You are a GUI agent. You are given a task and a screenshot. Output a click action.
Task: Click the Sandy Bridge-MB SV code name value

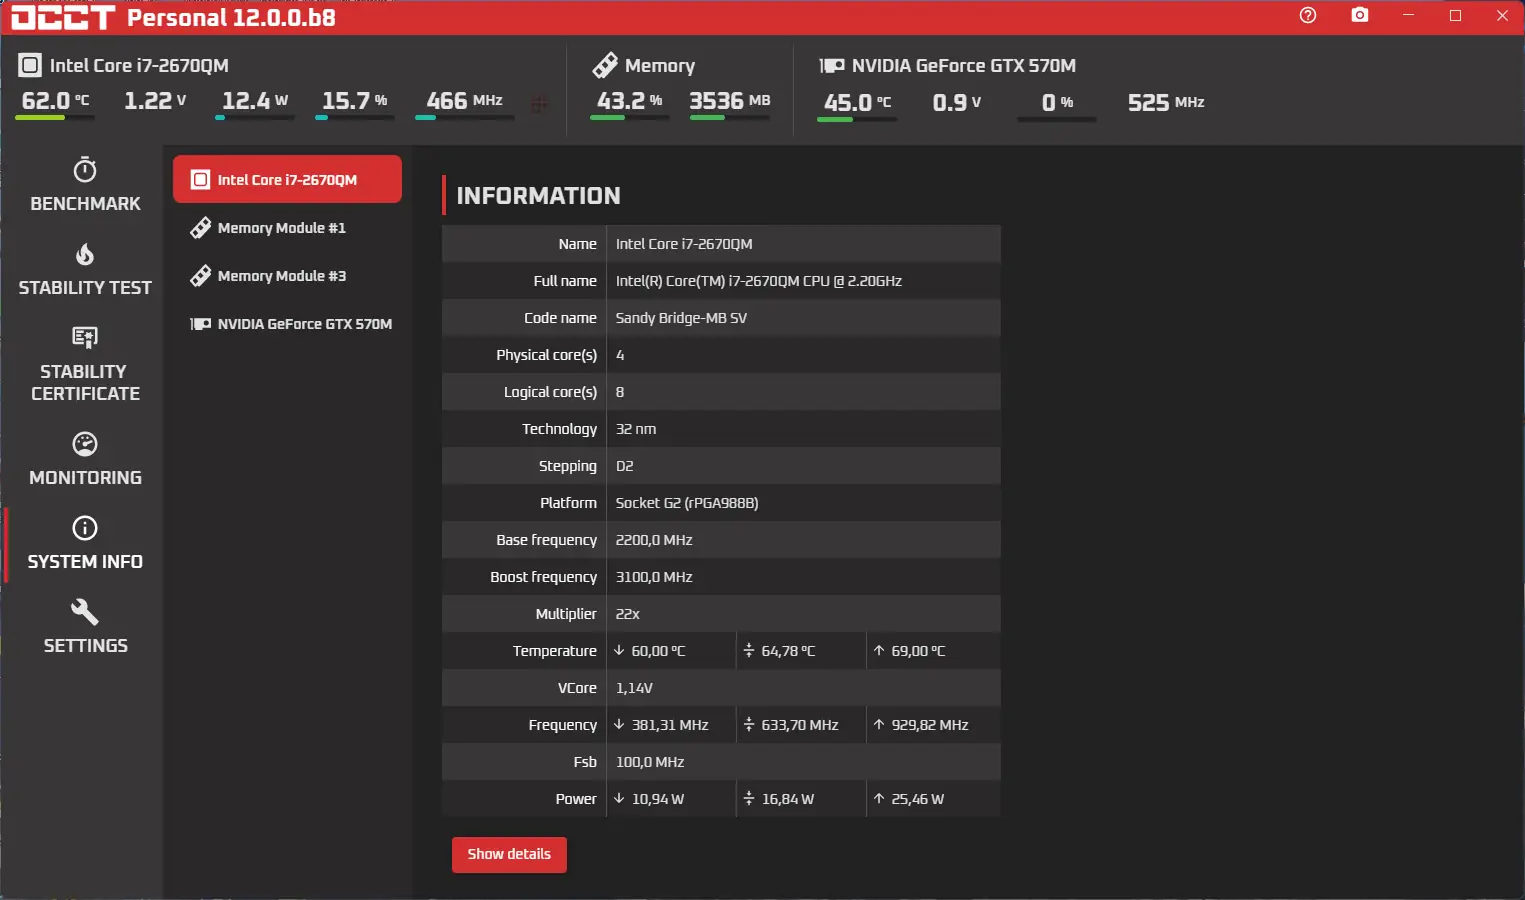[681, 318]
